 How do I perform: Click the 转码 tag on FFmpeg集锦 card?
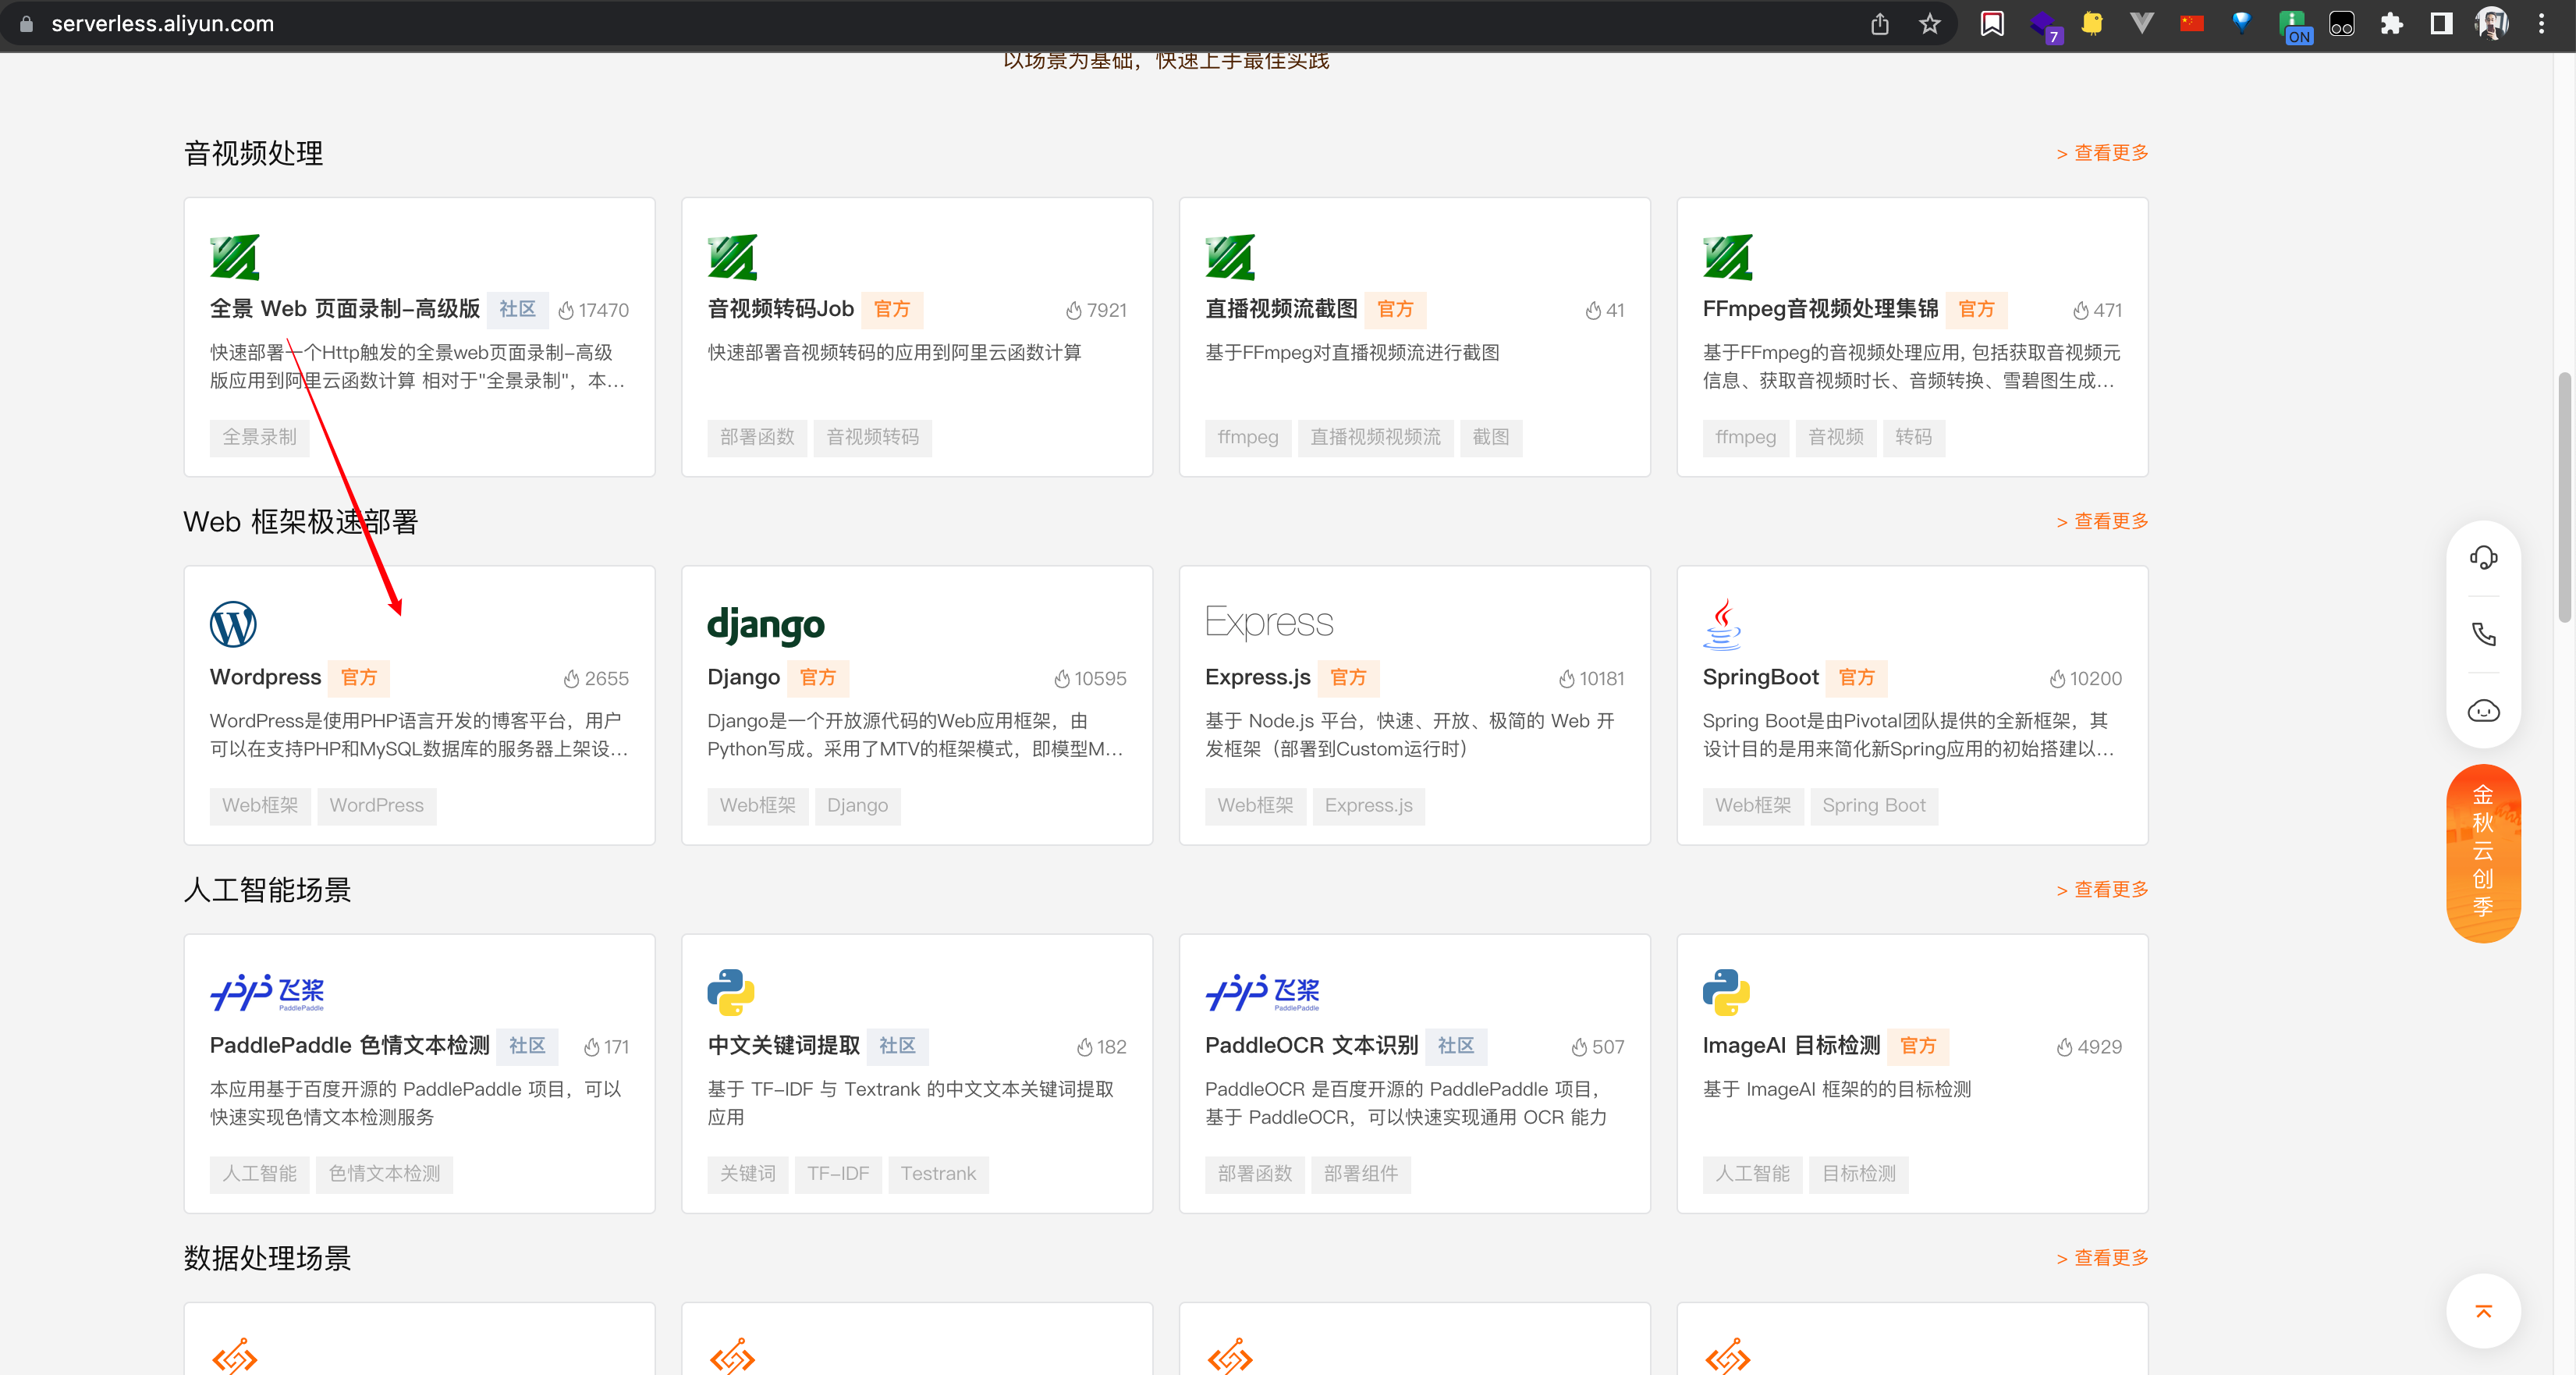[x=1913, y=437]
